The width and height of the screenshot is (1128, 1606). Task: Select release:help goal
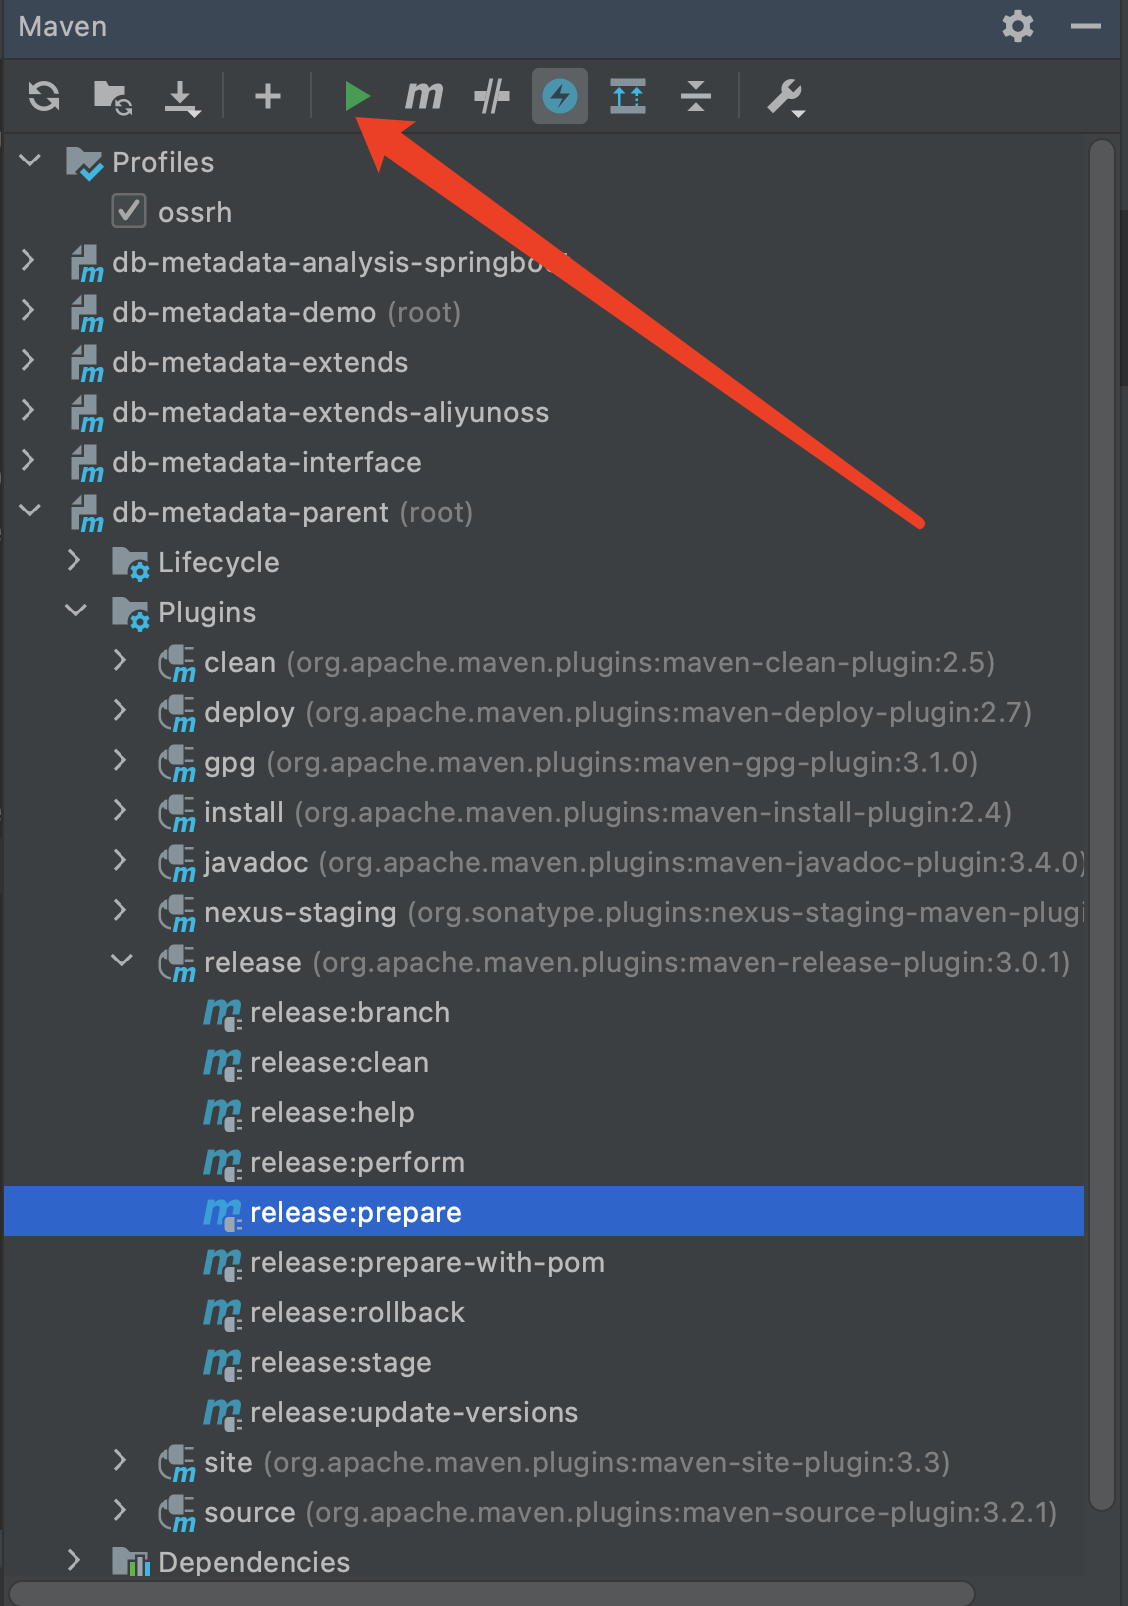pos(332,1112)
